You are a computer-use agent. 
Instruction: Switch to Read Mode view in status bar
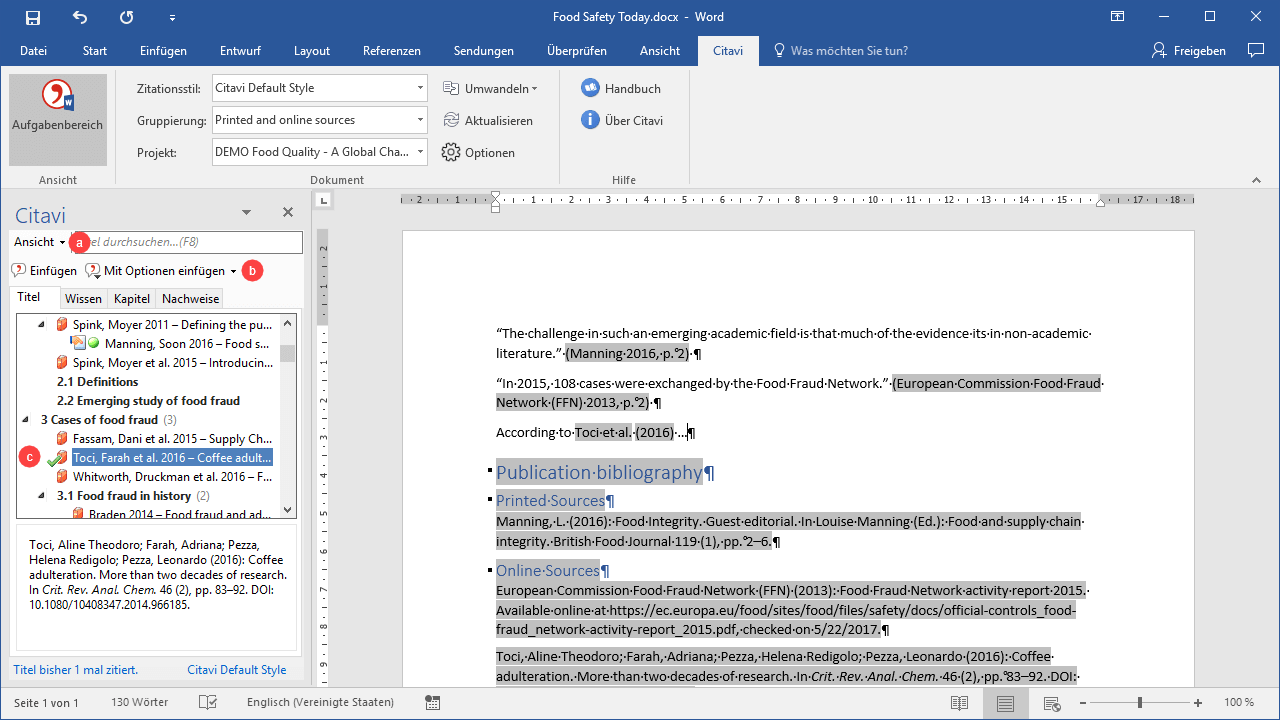click(x=959, y=703)
